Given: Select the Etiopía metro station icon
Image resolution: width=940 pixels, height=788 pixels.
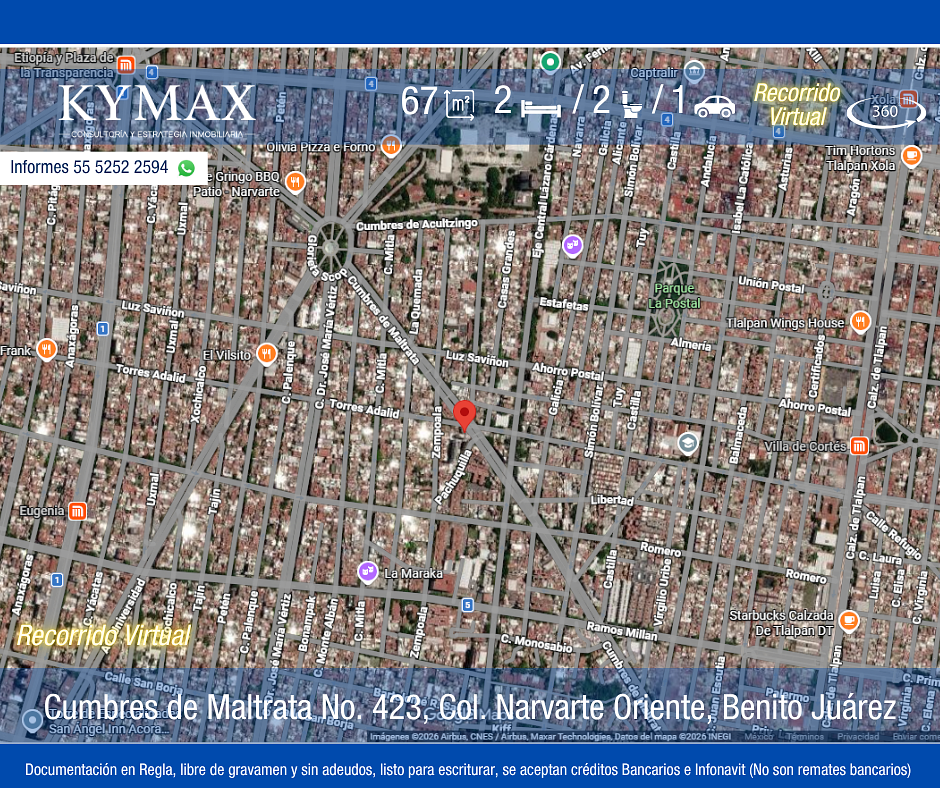Looking at the screenshot, I should coord(126,64).
